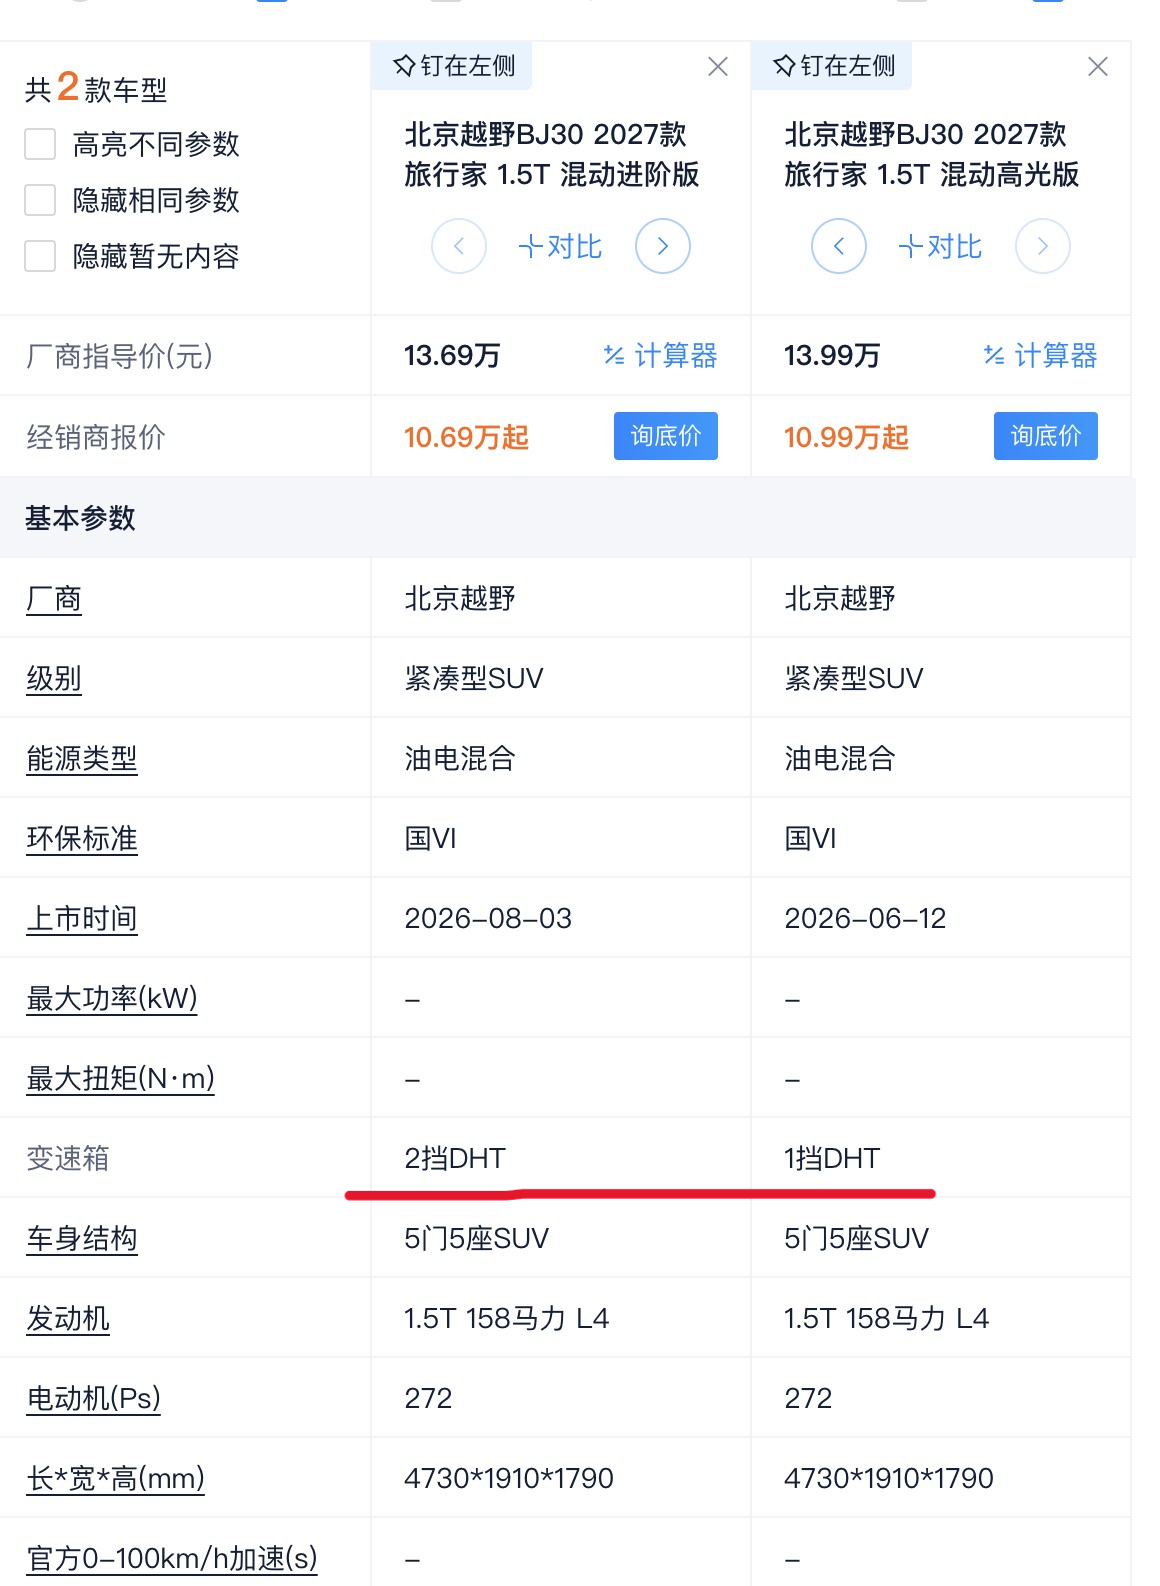Open 计算器 for 13.99万 model
Screen dimensions: 1160x1586
(1040, 355)
